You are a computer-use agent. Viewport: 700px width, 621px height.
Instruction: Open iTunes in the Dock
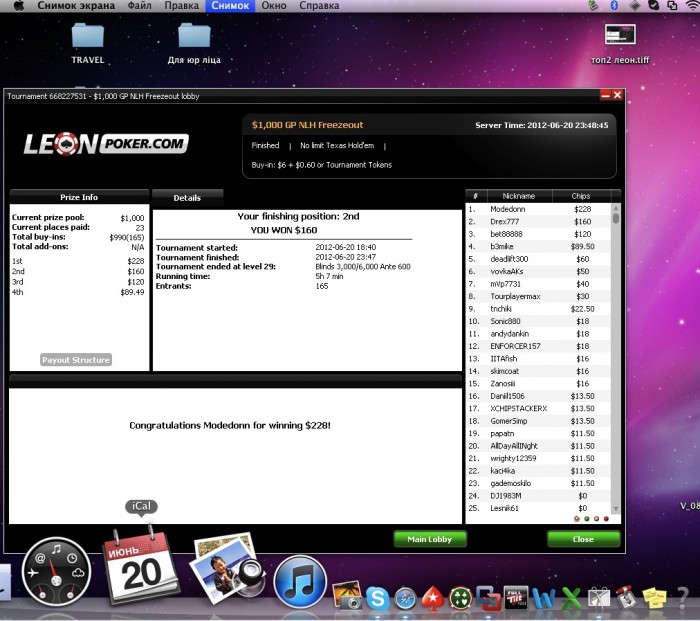click(300, 581)
